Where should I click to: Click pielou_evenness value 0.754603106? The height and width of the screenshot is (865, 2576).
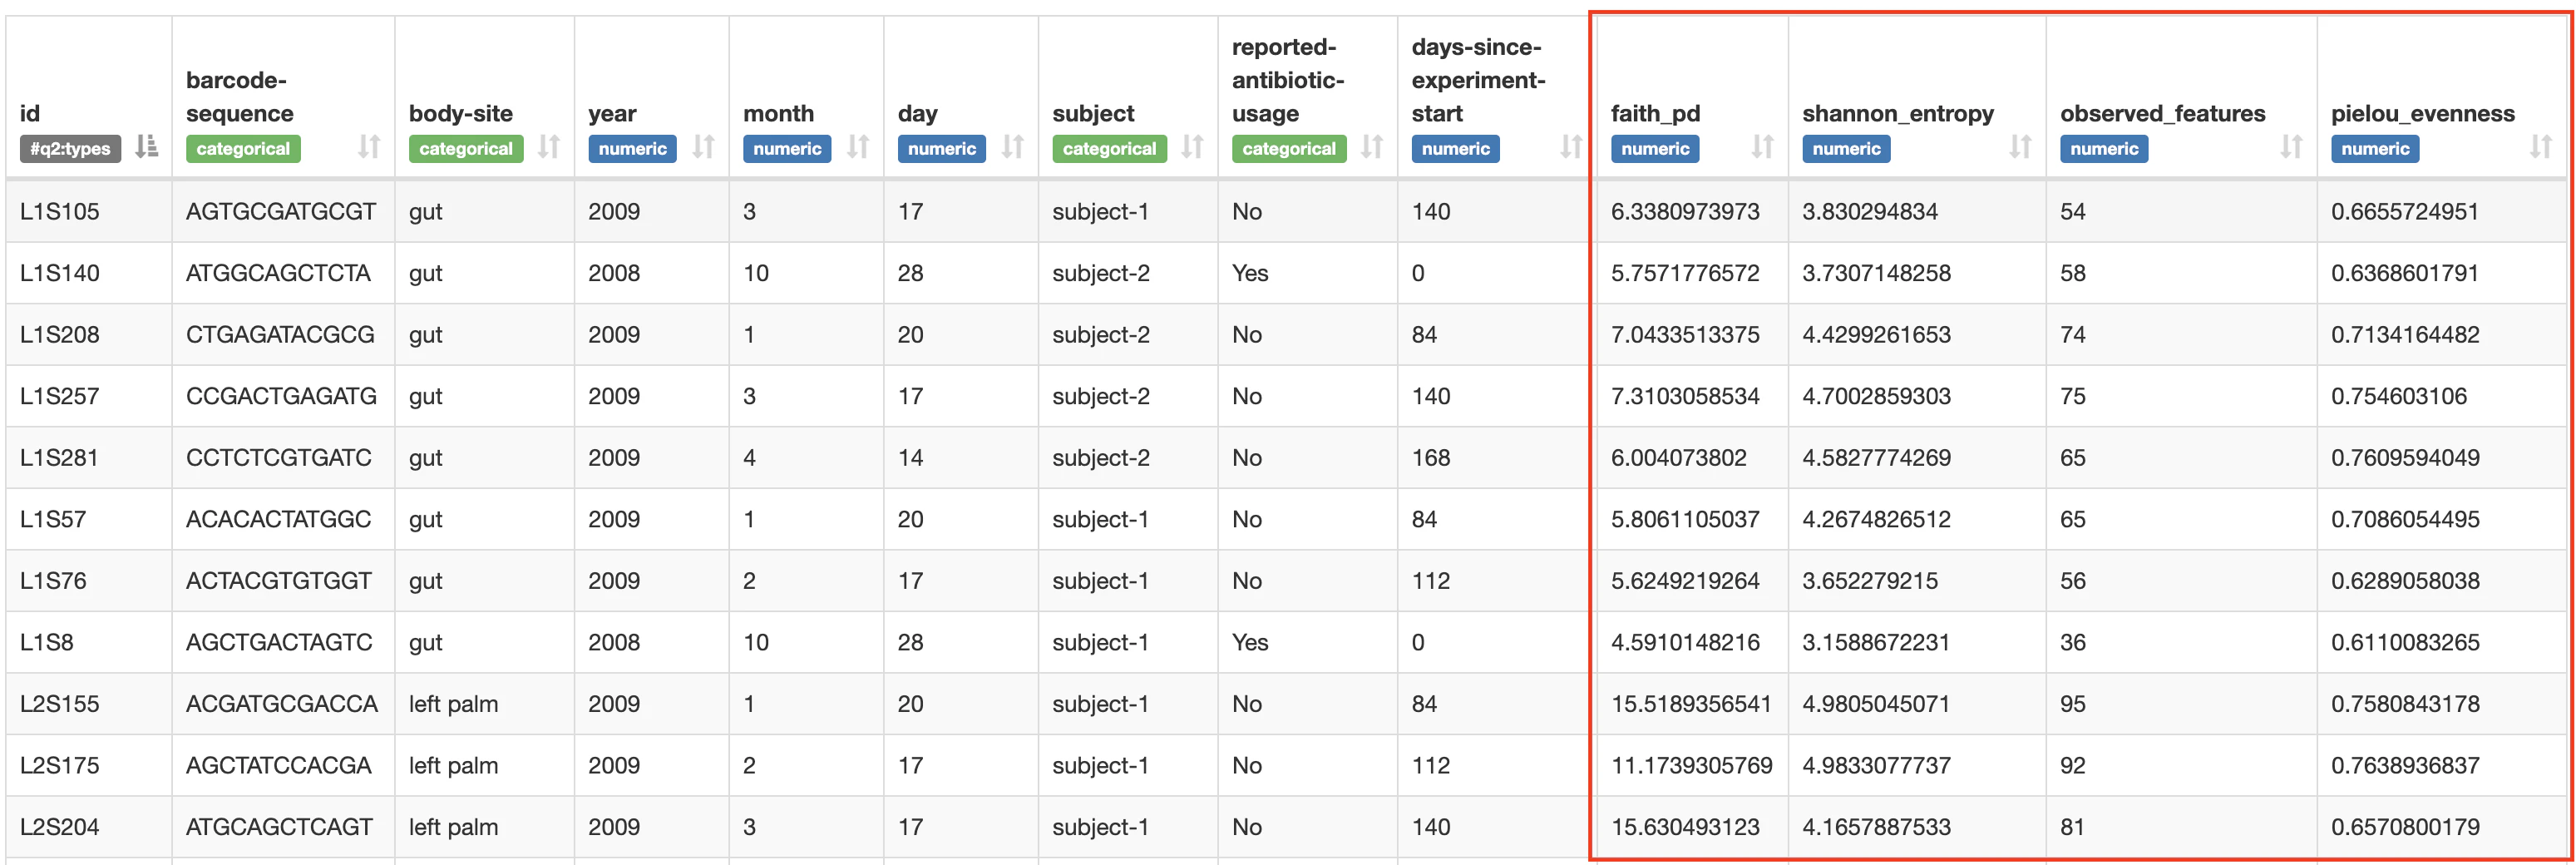pyautogui.click(x=2399, y=396)
